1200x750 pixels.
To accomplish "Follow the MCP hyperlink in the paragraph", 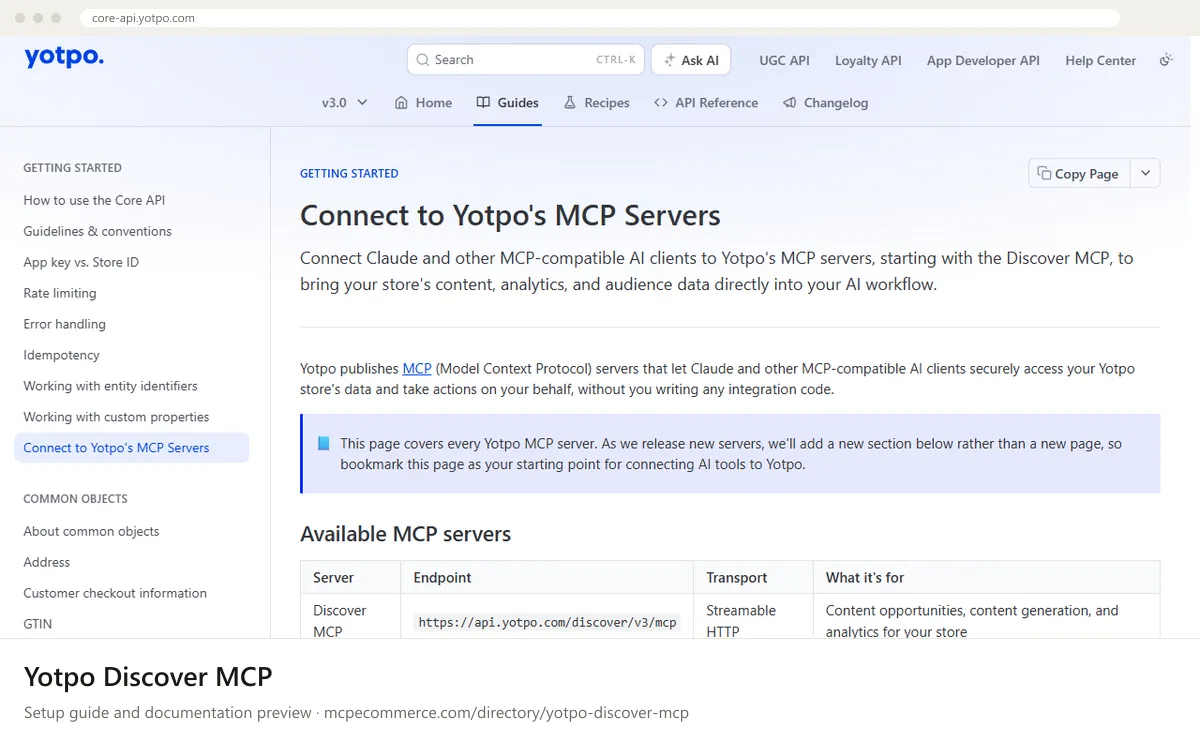I will pos(417,368).
